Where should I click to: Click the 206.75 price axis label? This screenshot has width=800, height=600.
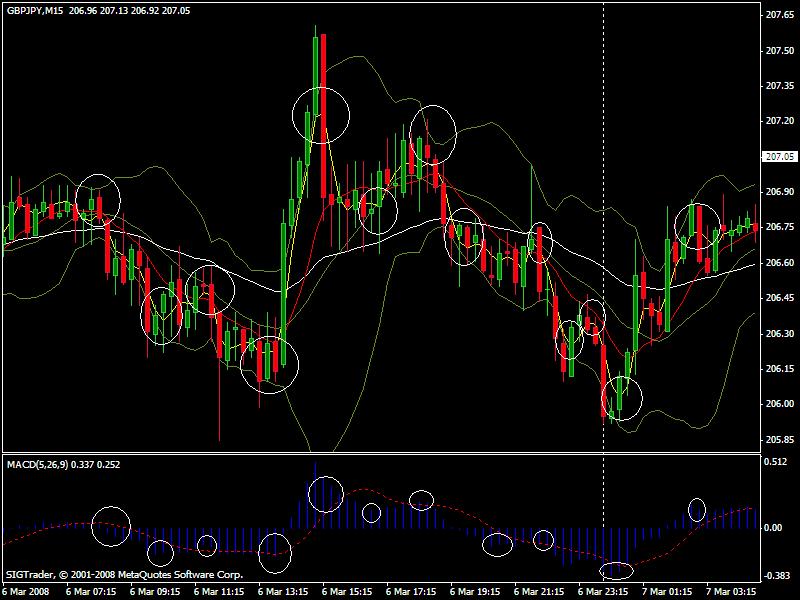click(780, 227)
